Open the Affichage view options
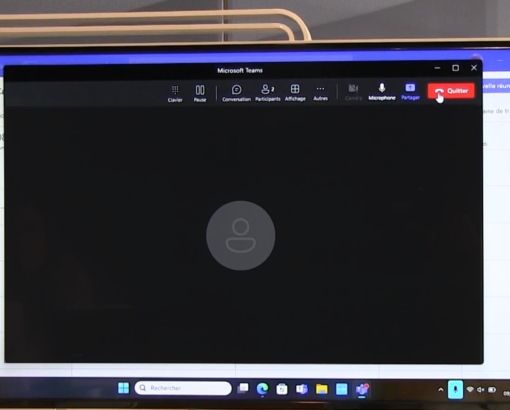510x410 pixels. pos(295,93)
